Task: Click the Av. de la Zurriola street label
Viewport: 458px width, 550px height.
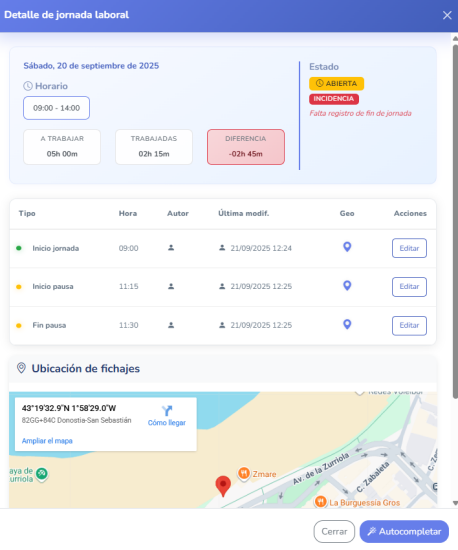Action: (321, 469)
